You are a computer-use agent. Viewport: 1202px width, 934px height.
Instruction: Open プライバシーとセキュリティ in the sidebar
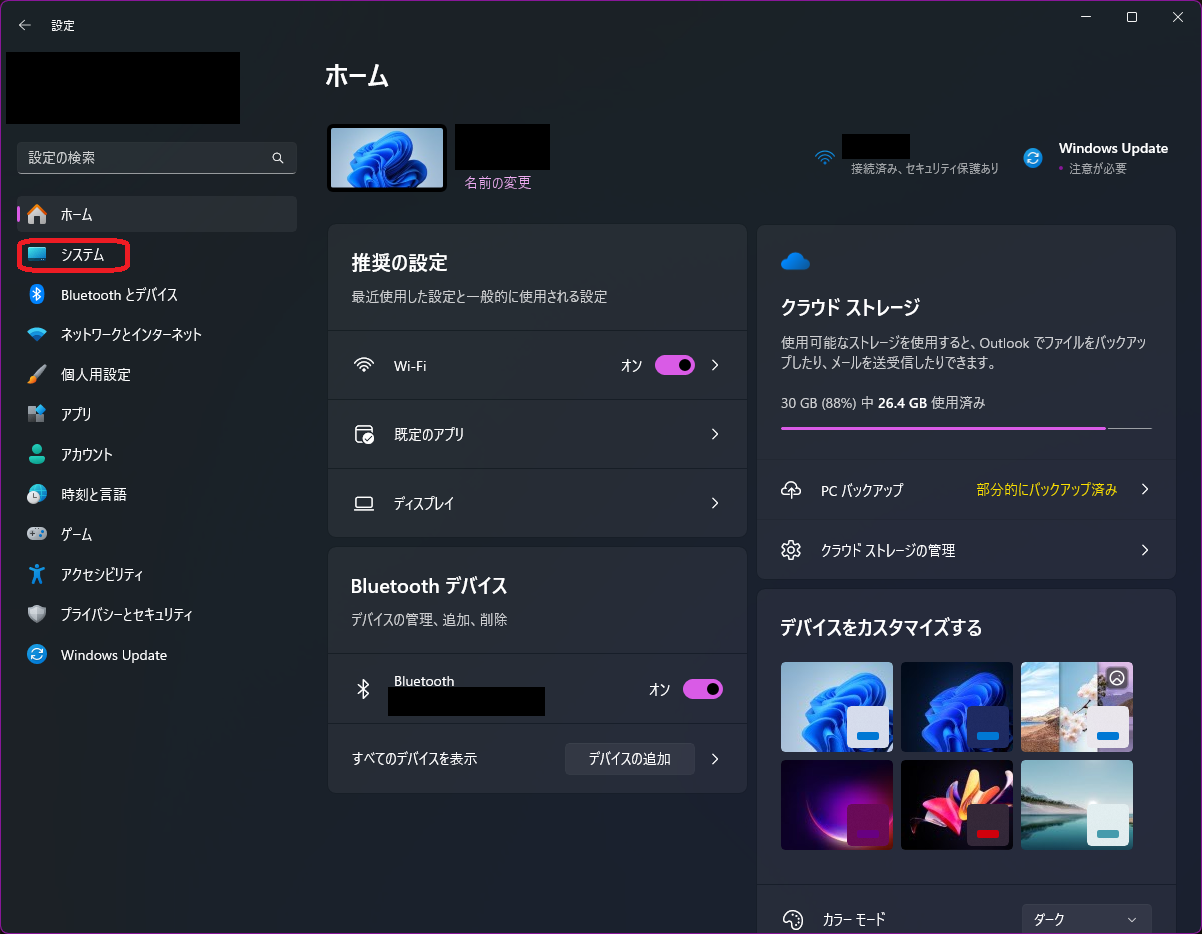[x=126, y=614]
